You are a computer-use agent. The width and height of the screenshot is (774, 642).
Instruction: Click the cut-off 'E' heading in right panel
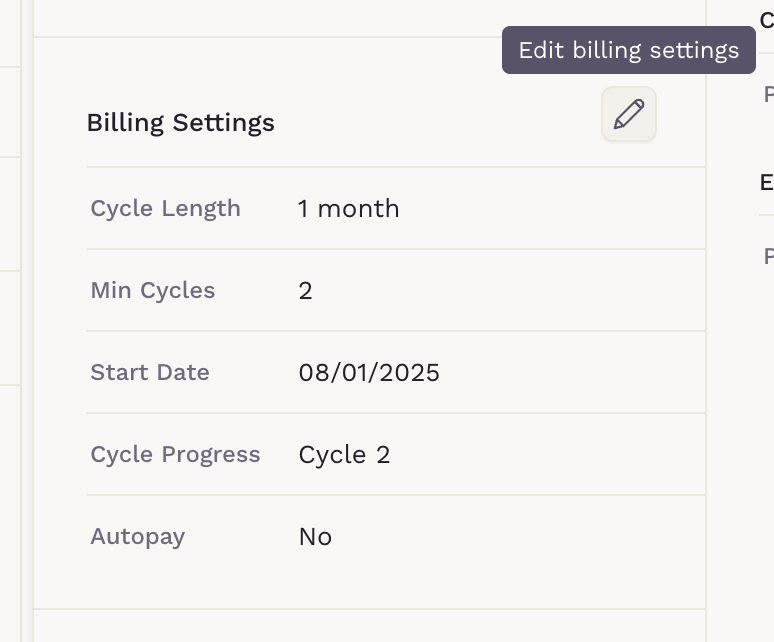pos(766,182)
